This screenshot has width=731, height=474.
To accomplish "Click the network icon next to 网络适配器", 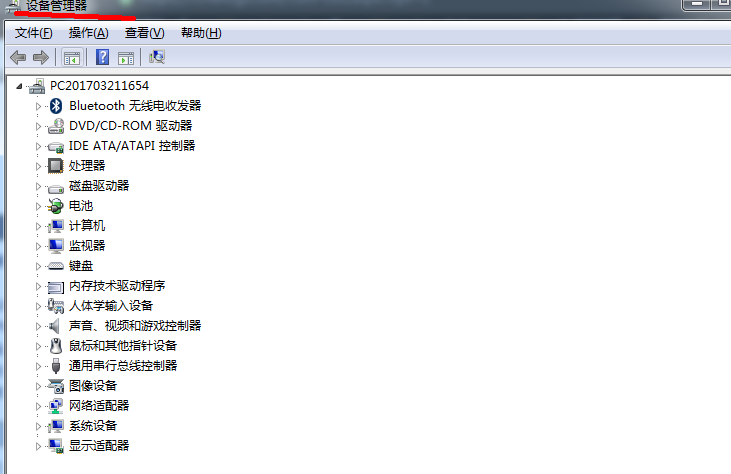I will click(55, 406).
